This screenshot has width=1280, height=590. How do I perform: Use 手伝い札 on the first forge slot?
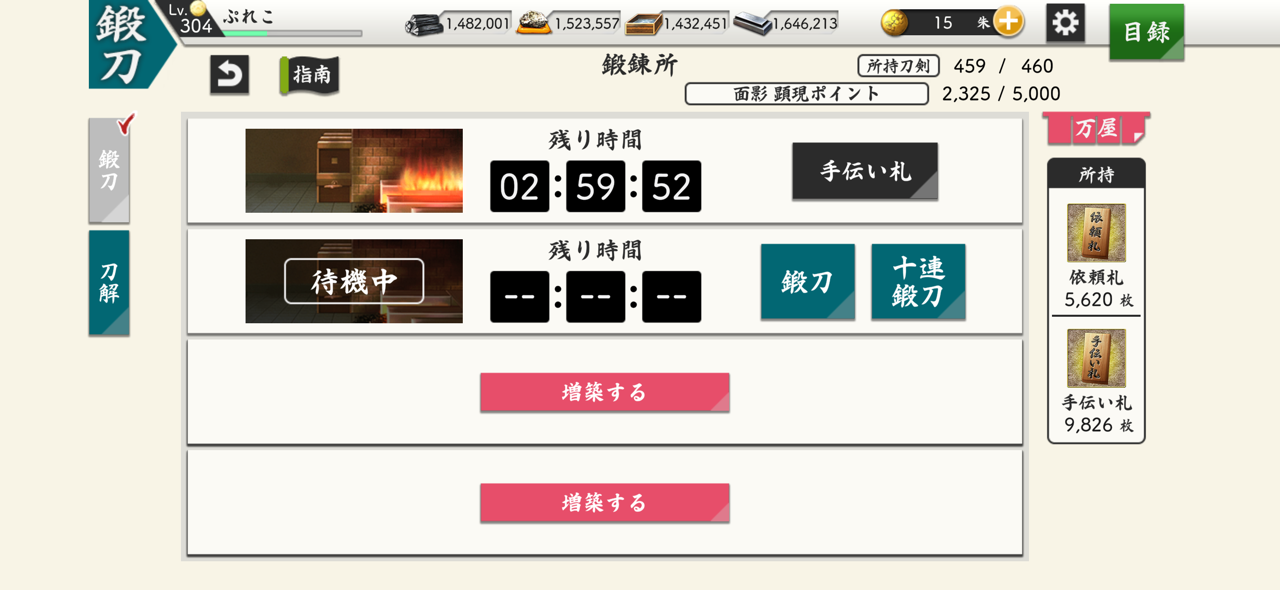coord(865,171)
